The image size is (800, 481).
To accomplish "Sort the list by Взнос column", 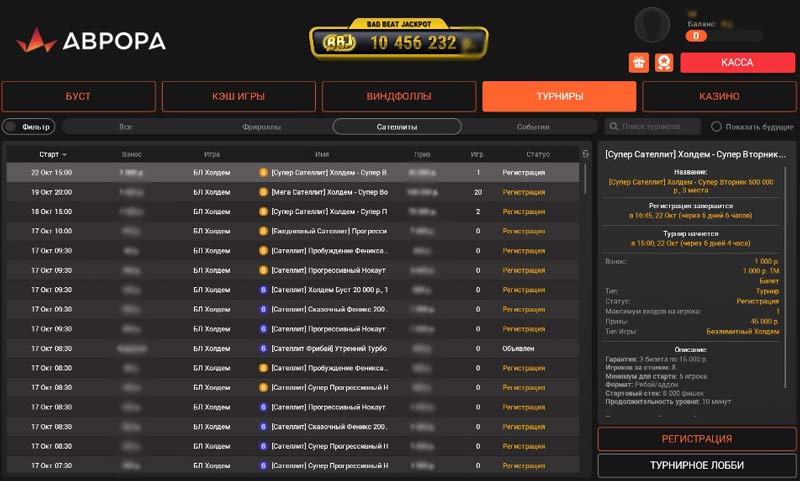I will (x=132, y=155).
